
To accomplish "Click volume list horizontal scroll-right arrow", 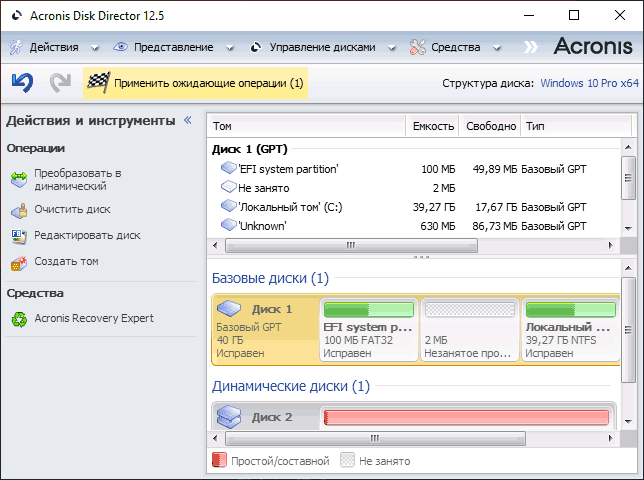I will [x=611, y=246].
